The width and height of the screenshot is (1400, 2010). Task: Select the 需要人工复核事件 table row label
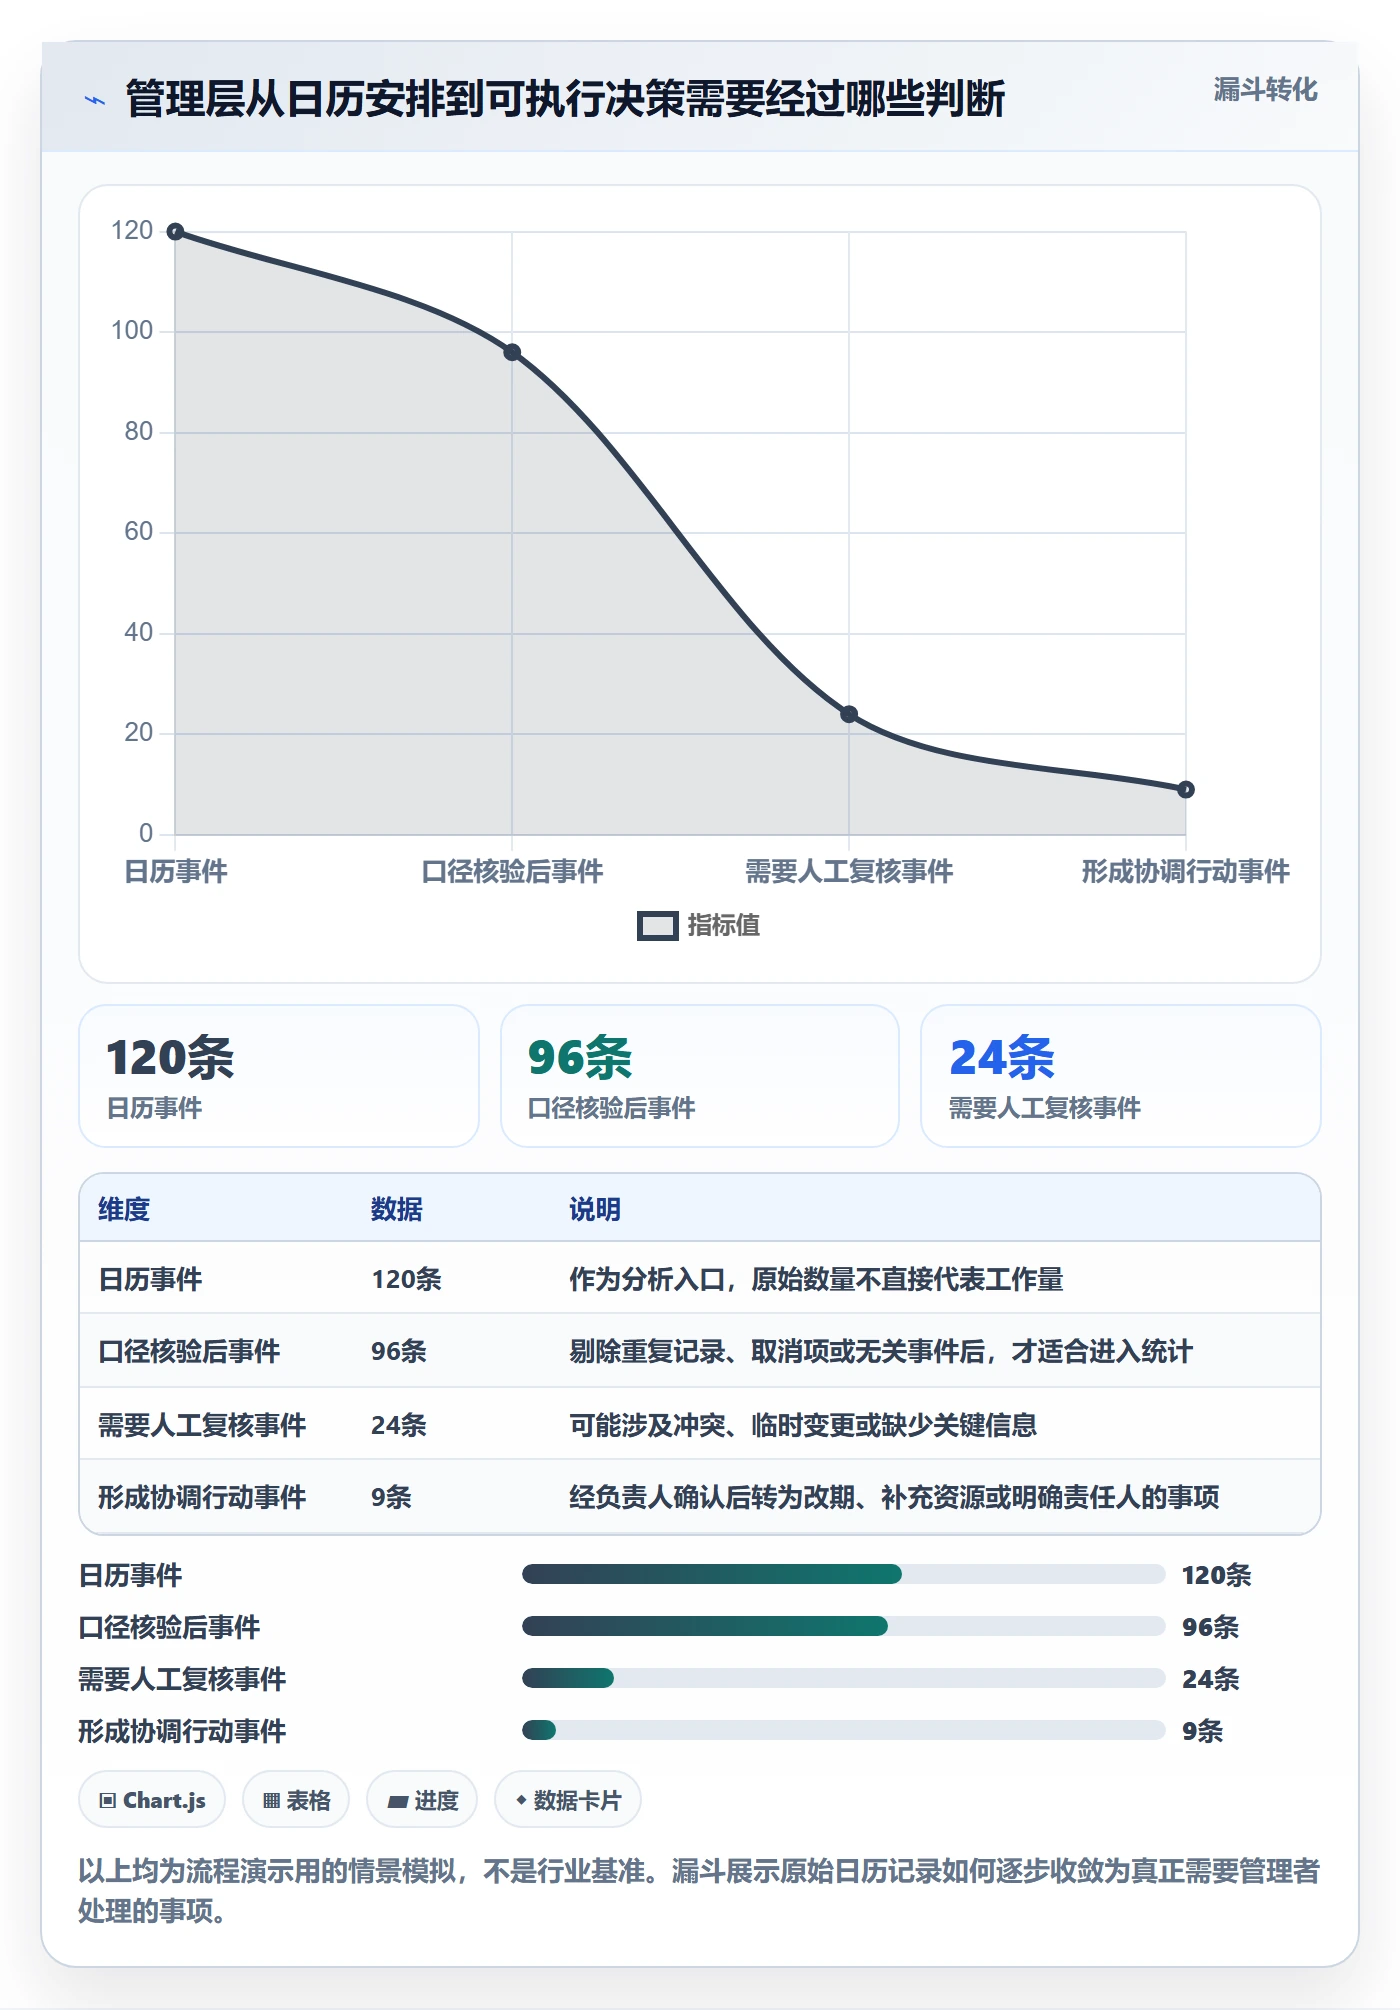pyautogui.click(x=202, y=1425)
